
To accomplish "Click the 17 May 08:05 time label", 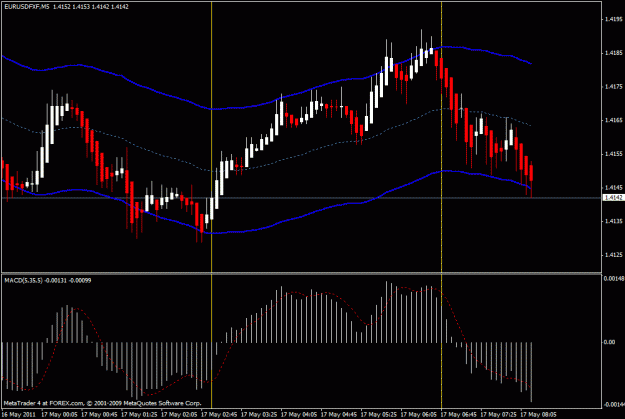I will (538, 415).
